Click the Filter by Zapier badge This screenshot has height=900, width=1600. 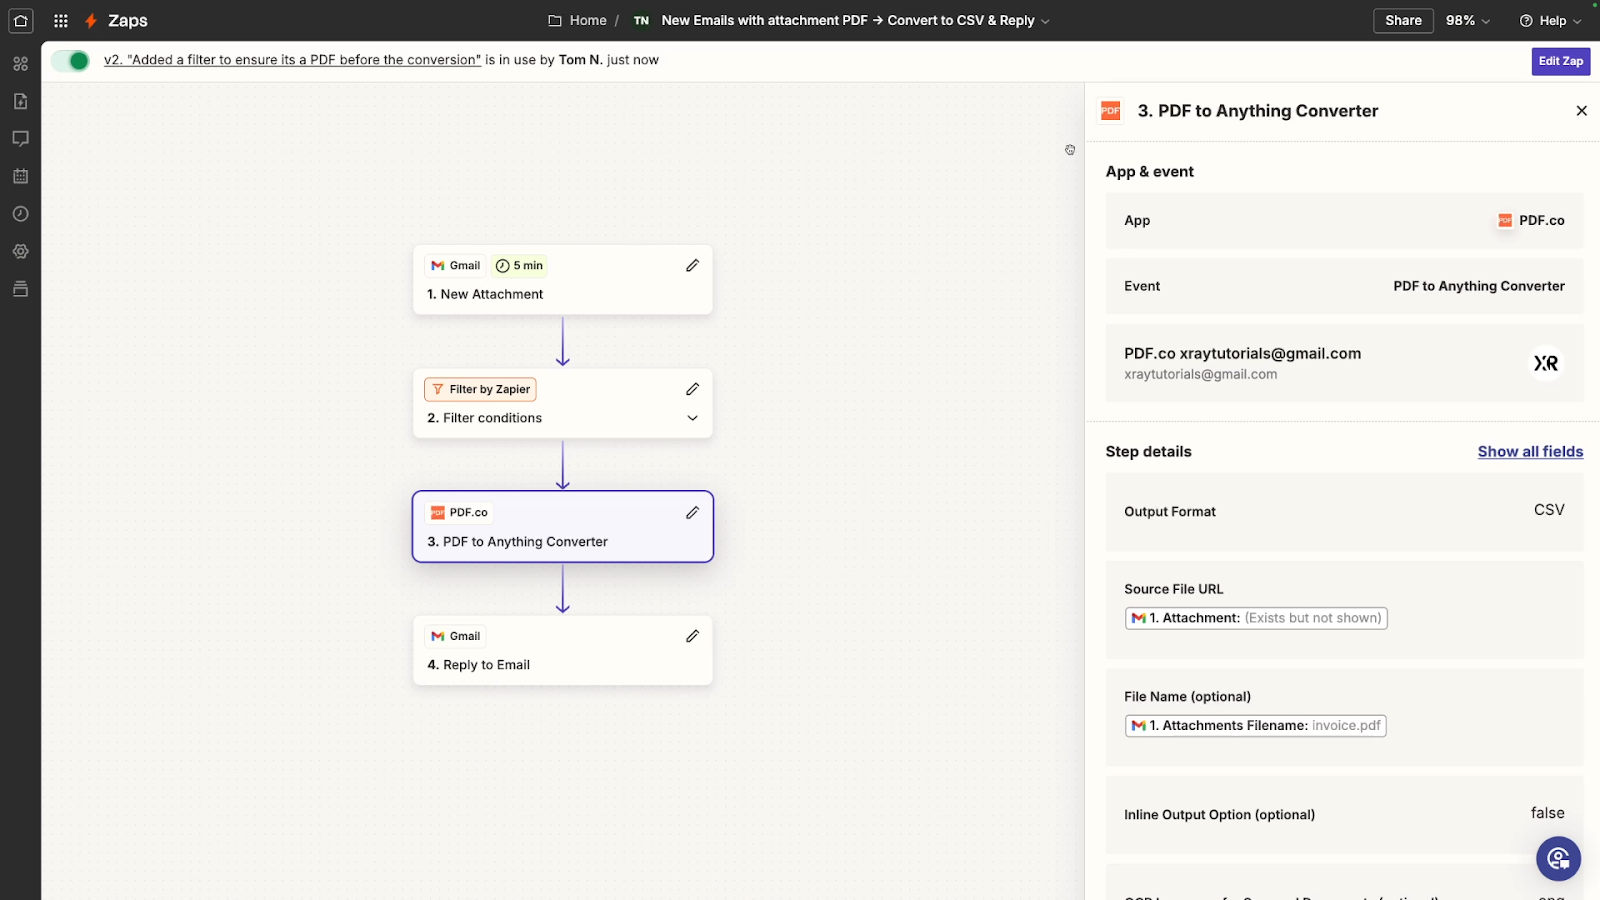481,389
